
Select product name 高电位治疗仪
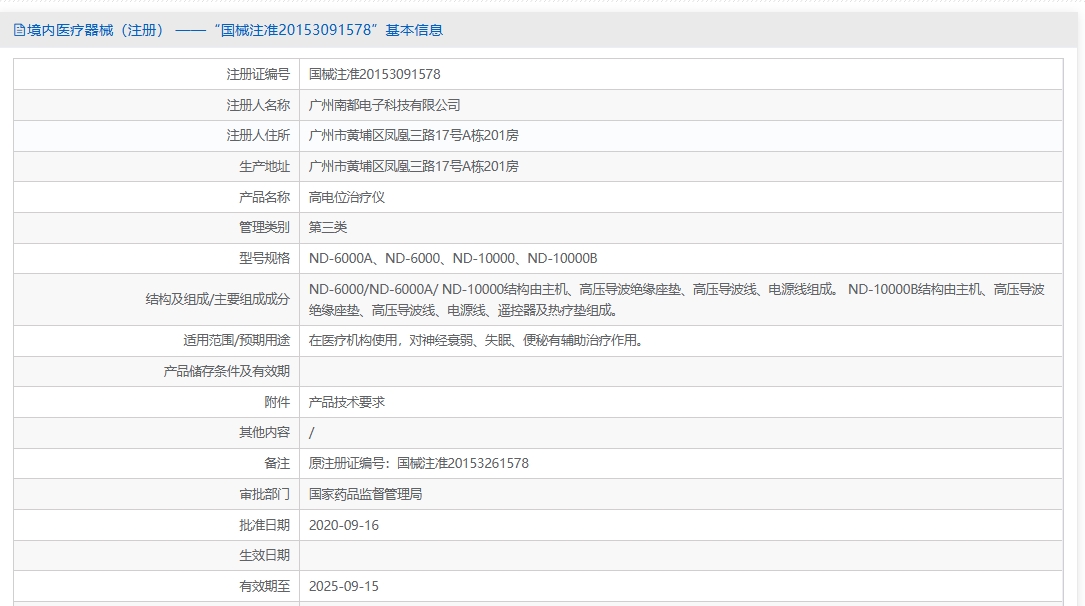[347, 197]
